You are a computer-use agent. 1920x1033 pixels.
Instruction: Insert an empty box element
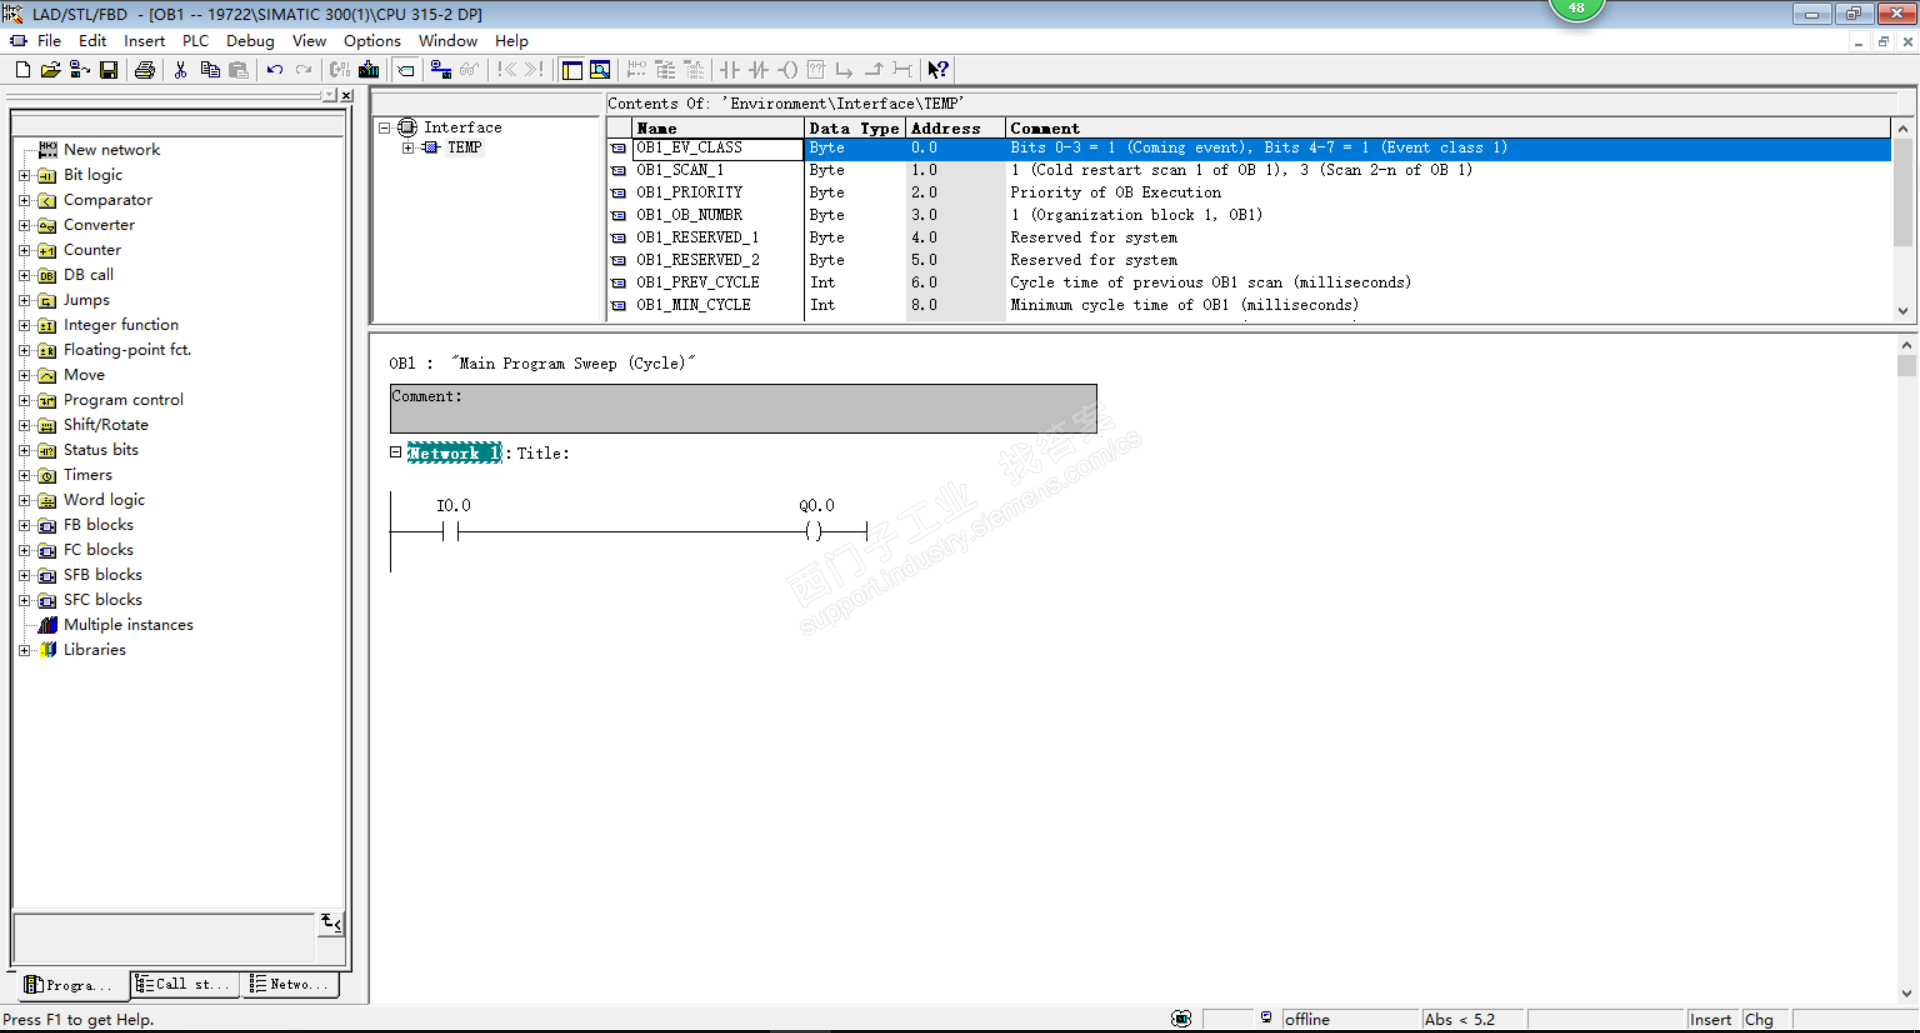816,70
